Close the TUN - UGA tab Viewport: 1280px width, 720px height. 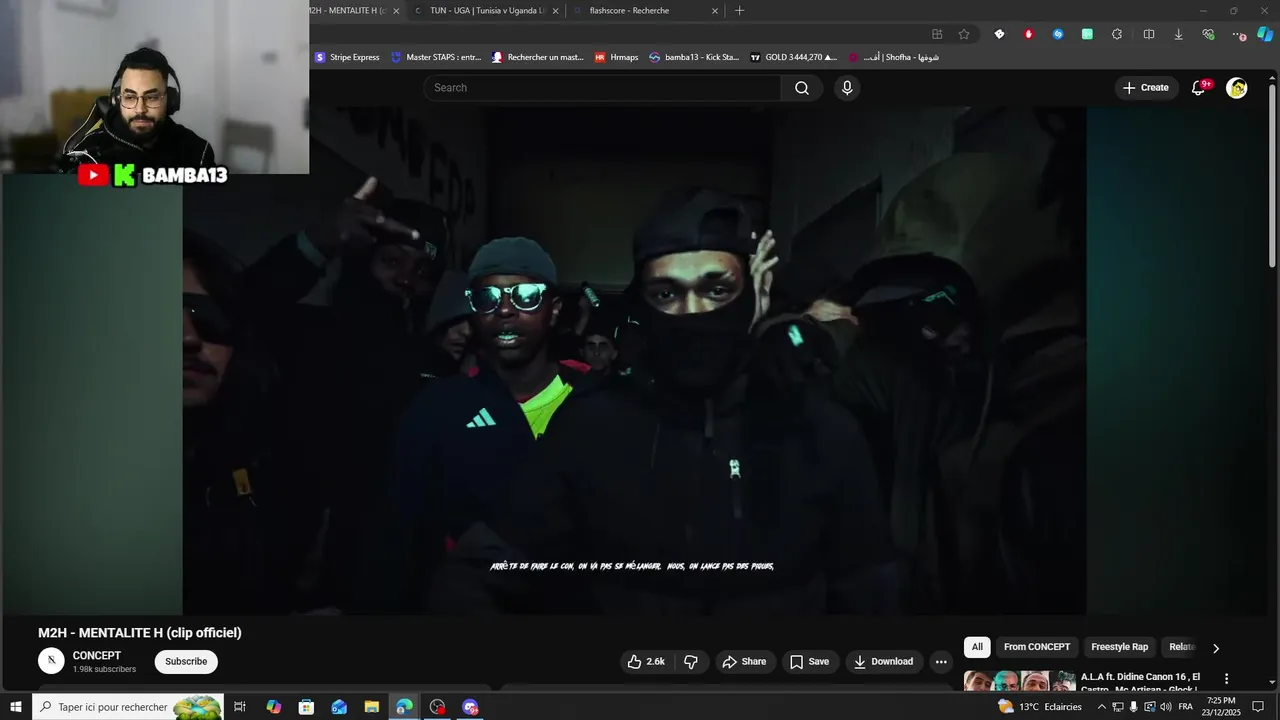(555, 11)
